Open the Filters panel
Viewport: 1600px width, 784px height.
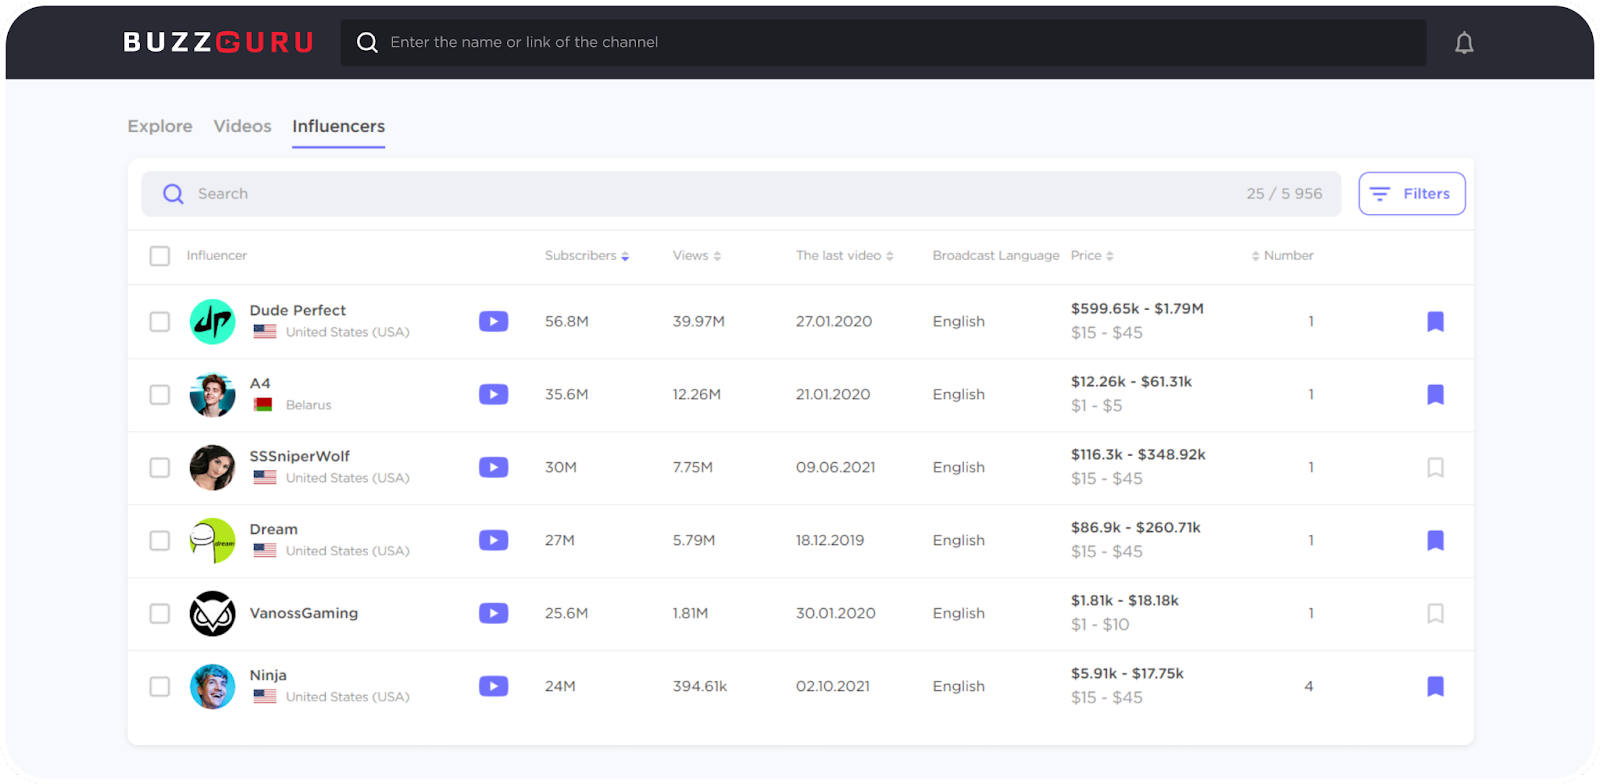(1411, 194)
